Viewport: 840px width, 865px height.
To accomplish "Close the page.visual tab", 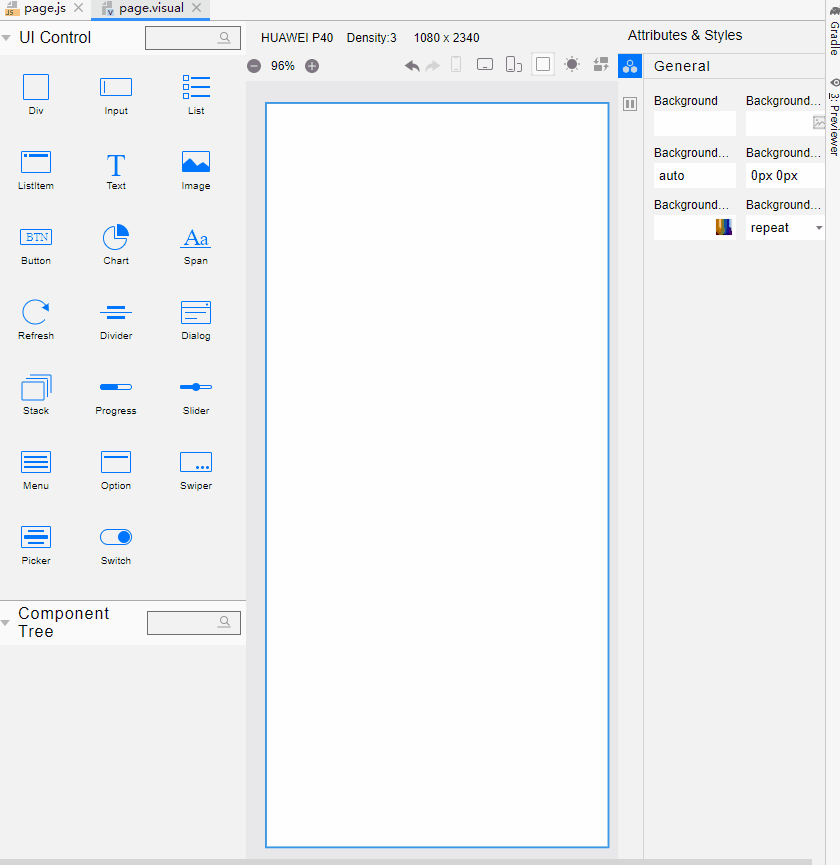I will [196, 8].
